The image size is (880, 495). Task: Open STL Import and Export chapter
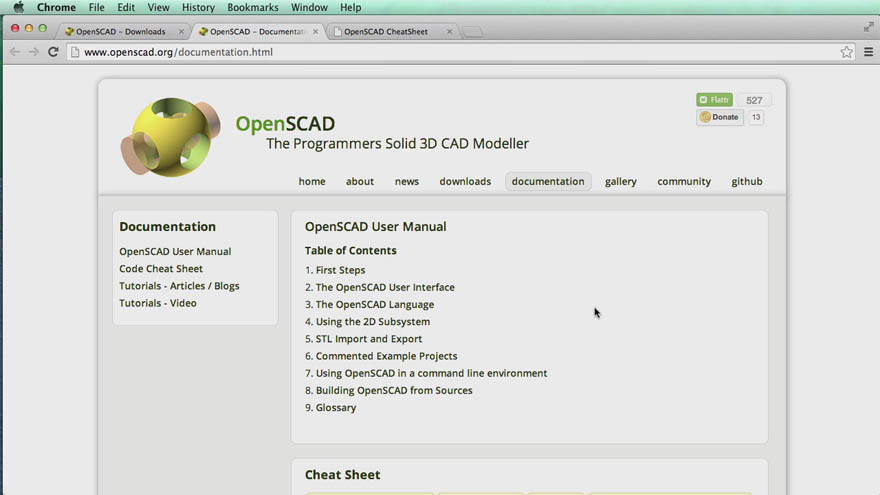369,339
